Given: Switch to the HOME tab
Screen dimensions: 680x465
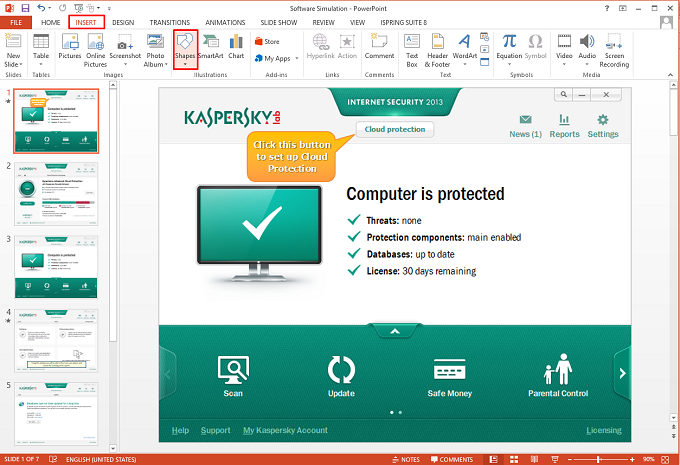Looking at the screenshot, I should [51, 23].
